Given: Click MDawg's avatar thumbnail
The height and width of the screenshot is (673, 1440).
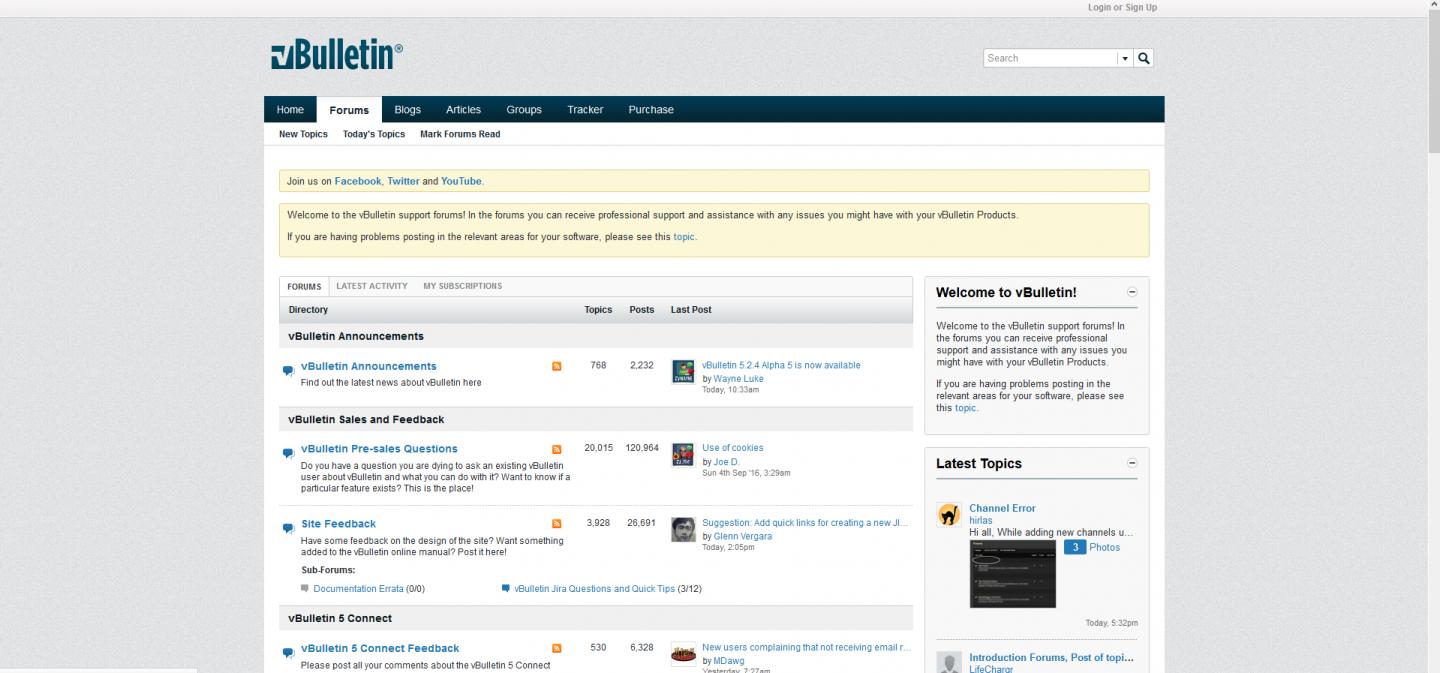Looking at the screenshot, I should (x=683, y=654).
